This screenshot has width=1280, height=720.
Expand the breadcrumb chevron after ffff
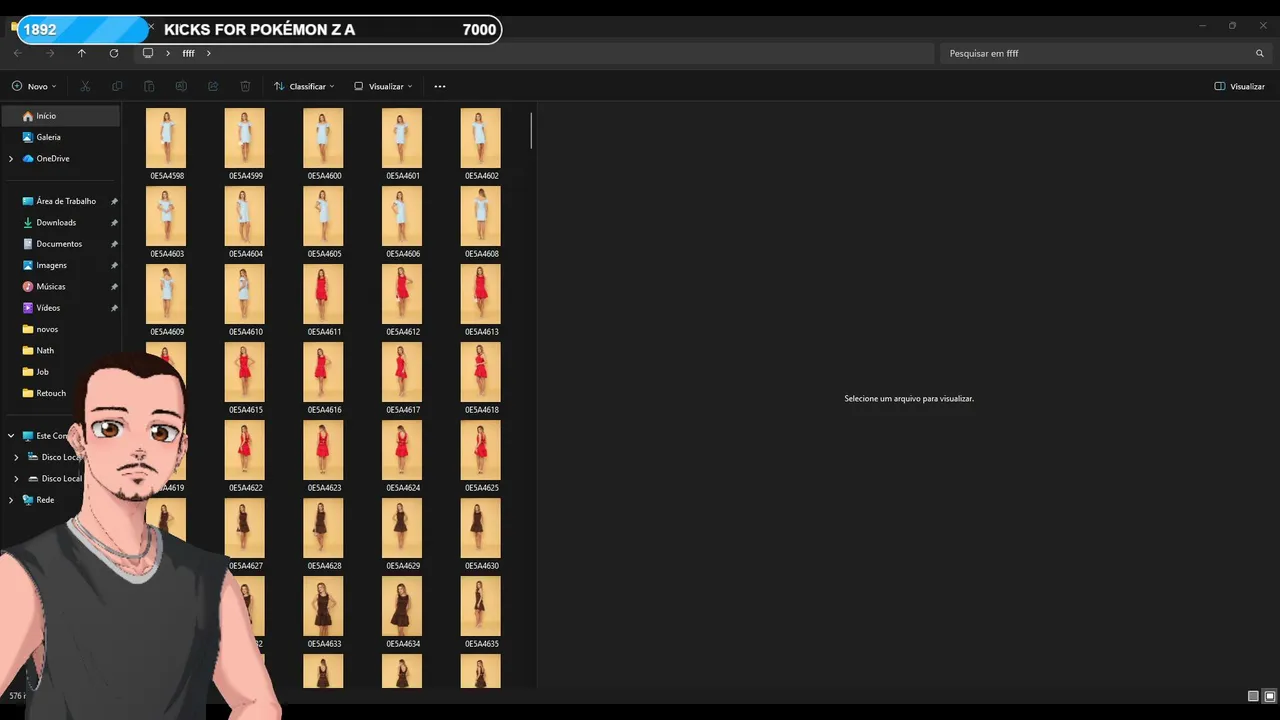[x=209, y=53]
